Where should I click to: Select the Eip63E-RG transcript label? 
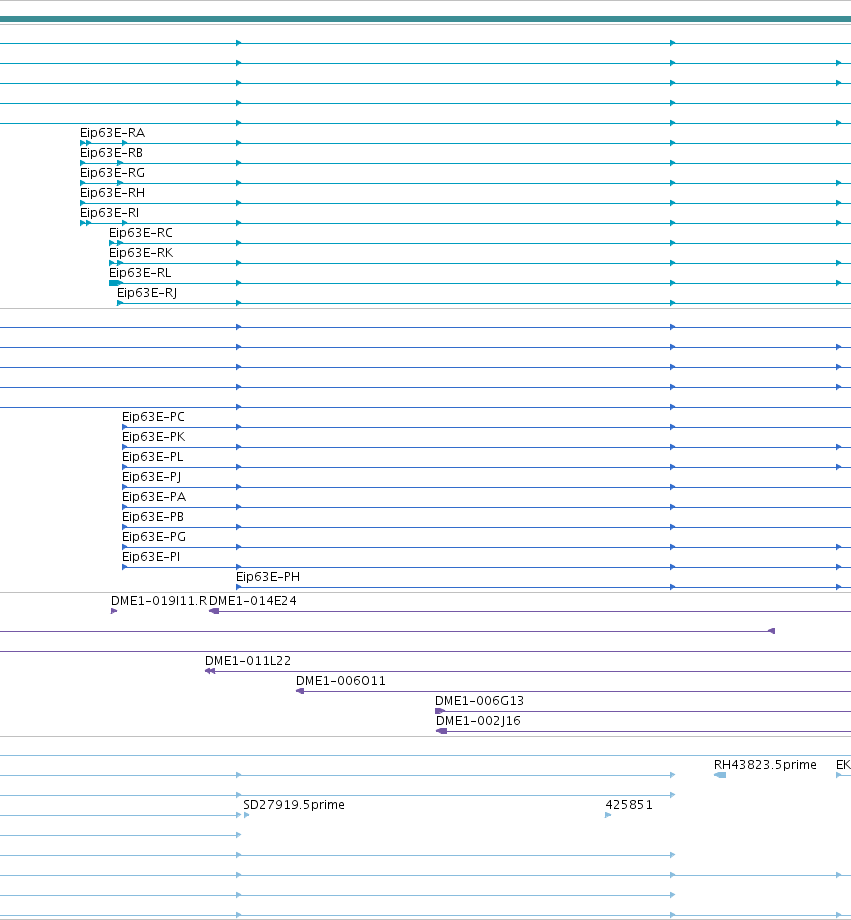click(112, 172)
